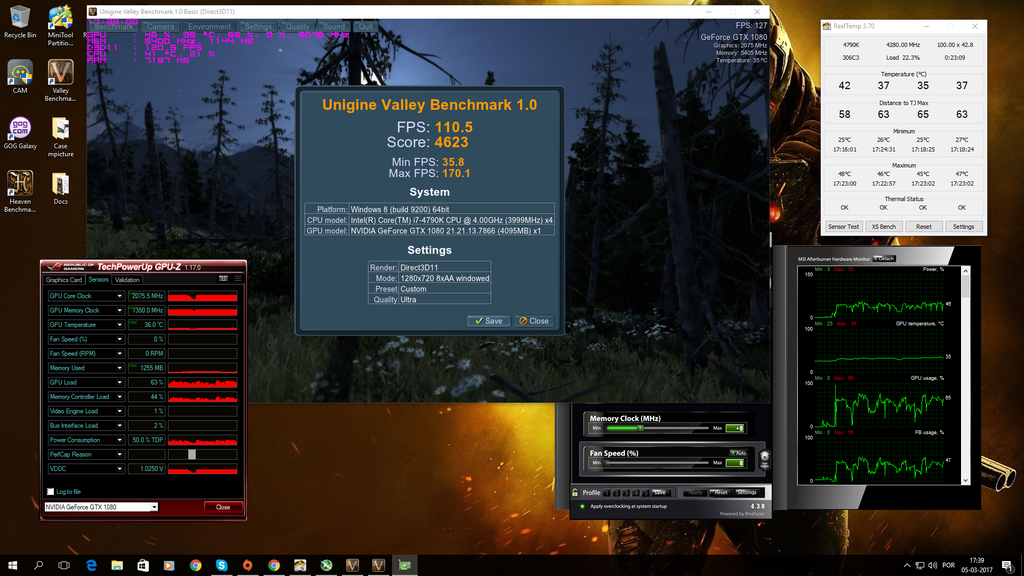Open GPU Memory Clock sensor dropdown

coord(120,310)
